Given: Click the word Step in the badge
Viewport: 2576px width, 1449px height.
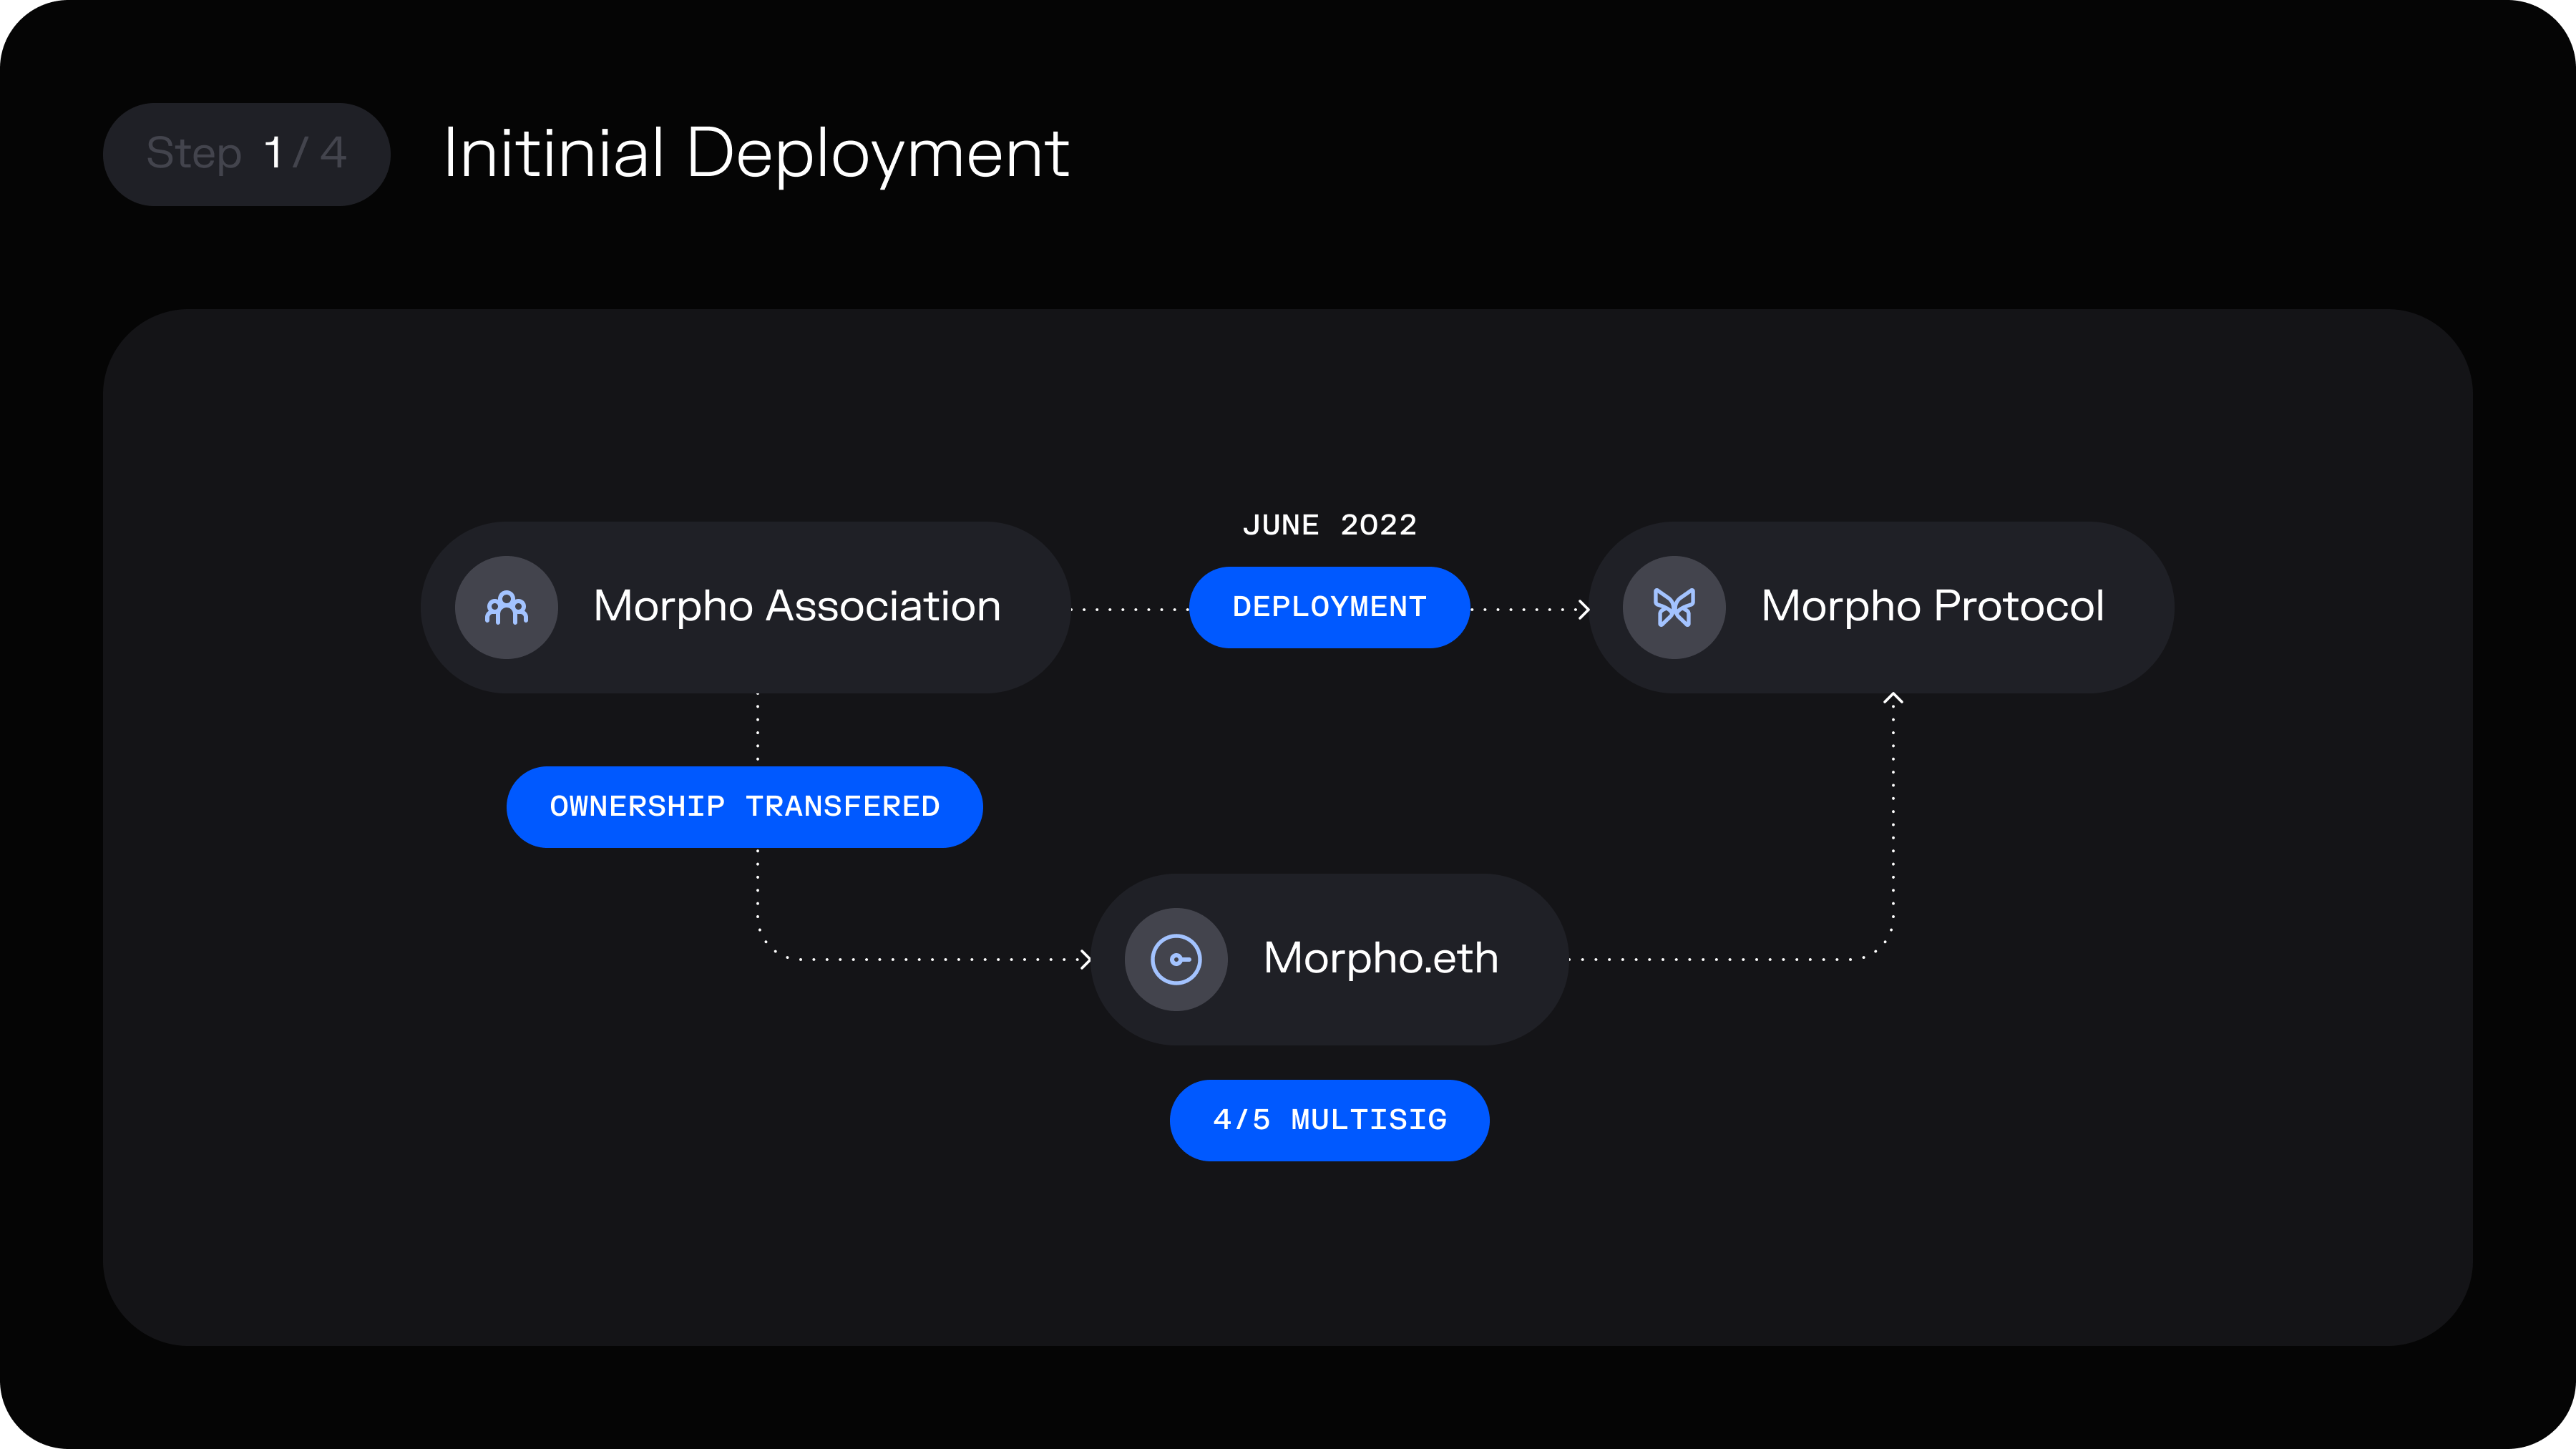Looking at the screenshot, I should pos(194,153).
